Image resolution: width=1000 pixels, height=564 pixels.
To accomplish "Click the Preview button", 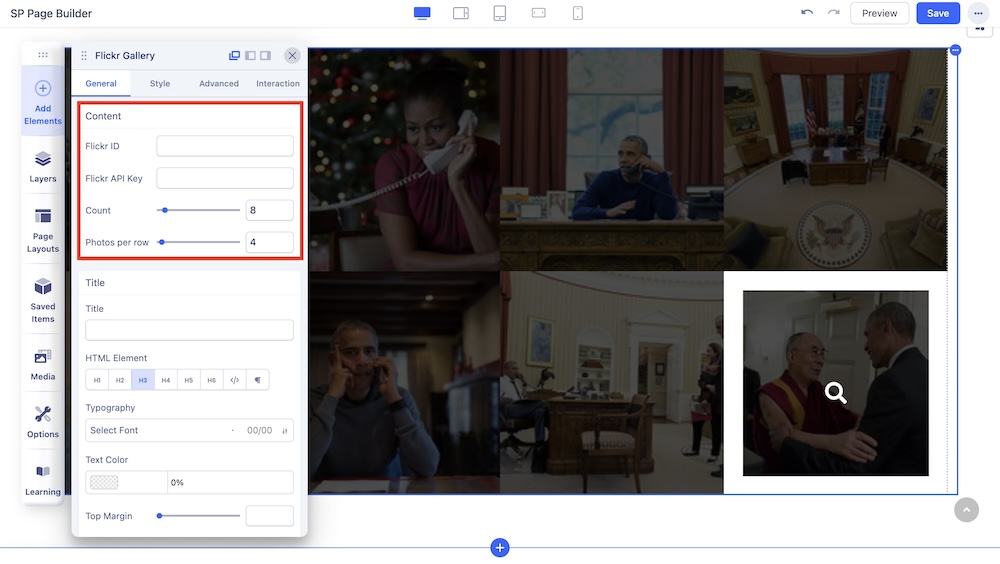I will [x=879, y=13].
